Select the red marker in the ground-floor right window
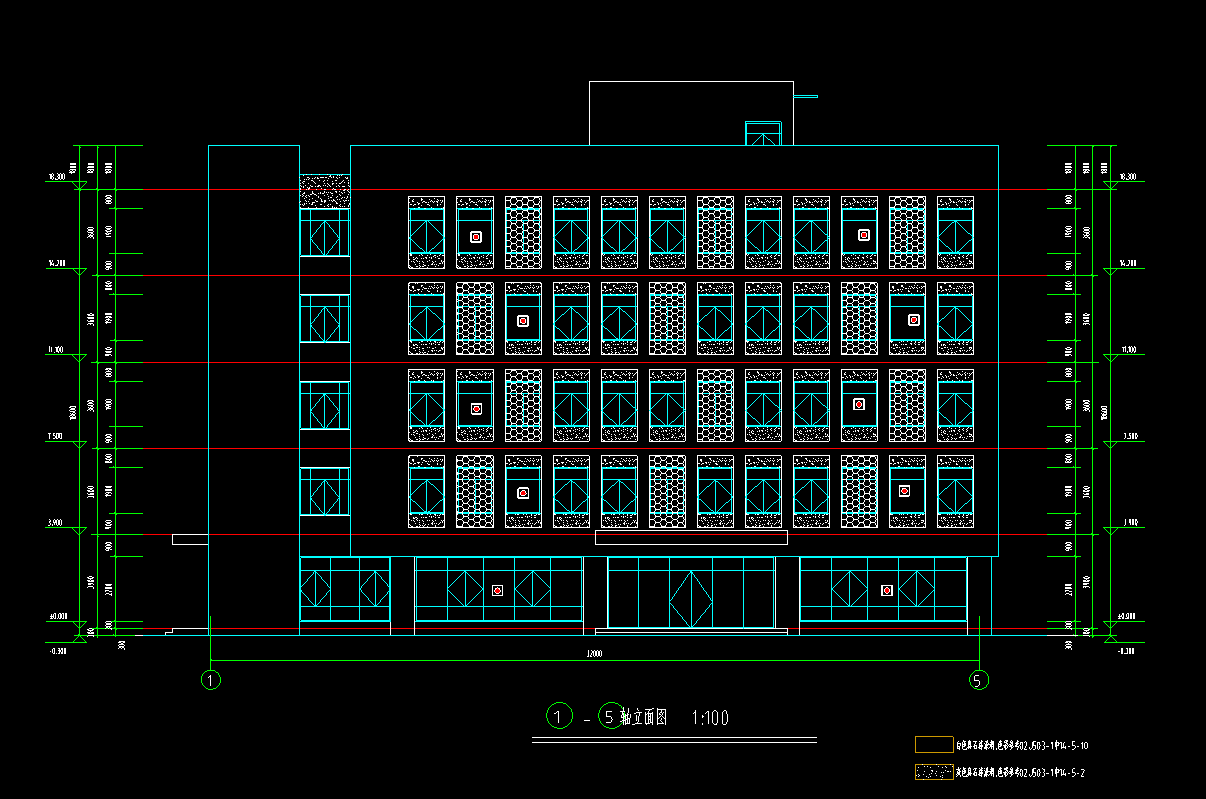This screenshot has height=799, width=1206. point(886,590)
